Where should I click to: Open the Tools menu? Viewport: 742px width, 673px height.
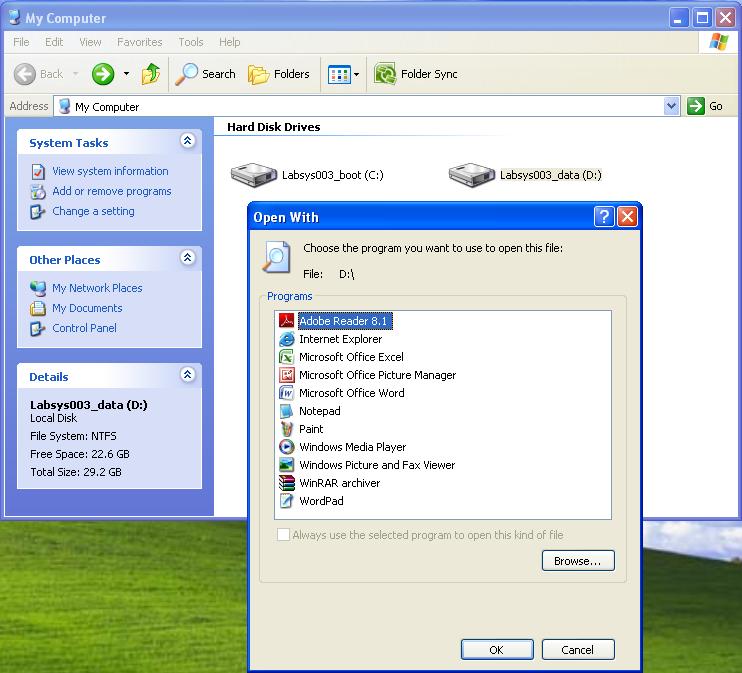pos(191,42)
